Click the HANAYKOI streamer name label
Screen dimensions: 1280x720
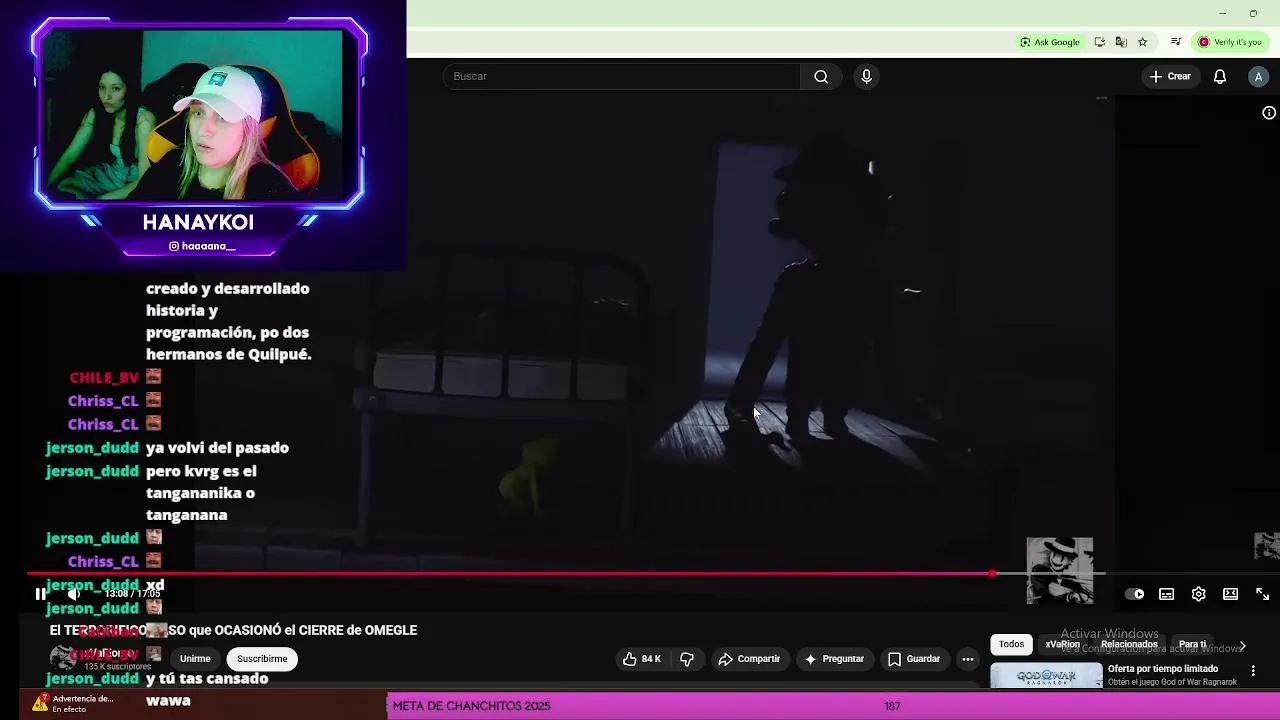tap(198, 222)
